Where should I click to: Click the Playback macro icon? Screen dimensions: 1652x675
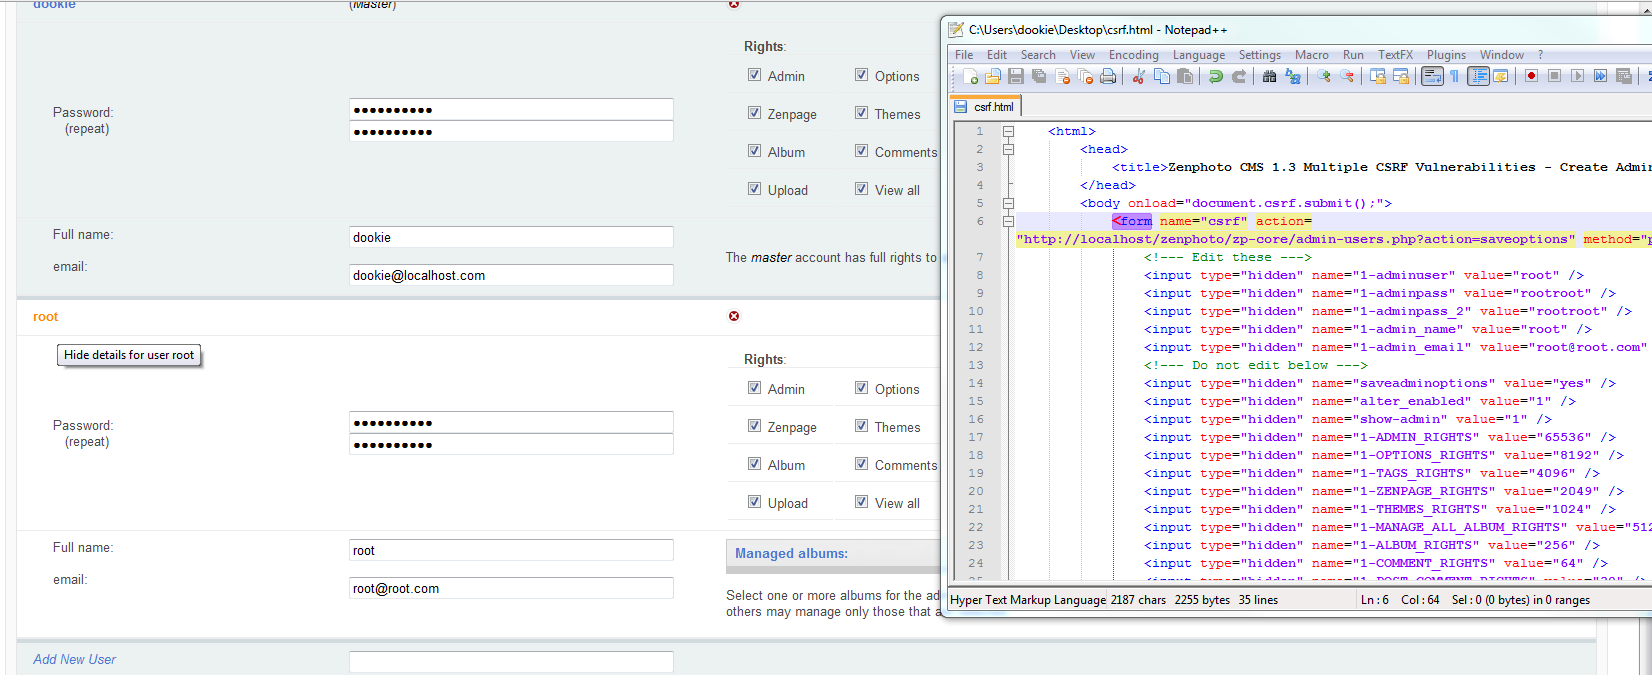pos(1577,76)
